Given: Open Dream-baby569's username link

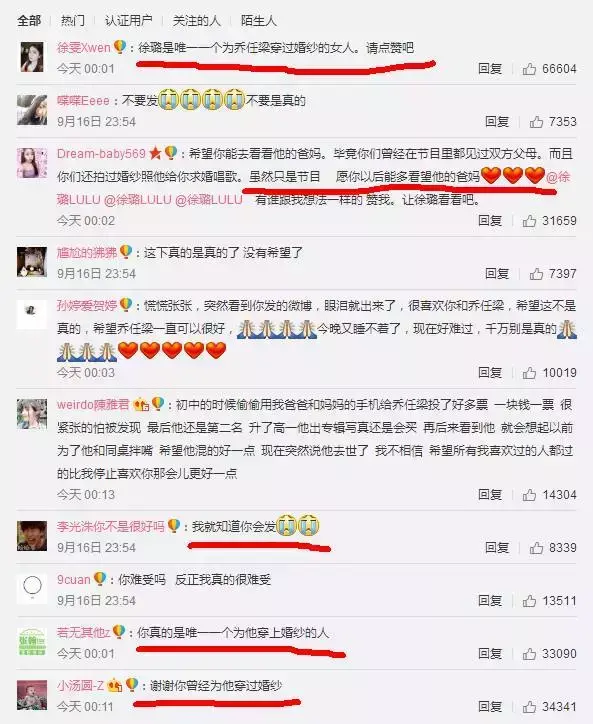Looking at the screenshot, I should click(x=101, y=153).
